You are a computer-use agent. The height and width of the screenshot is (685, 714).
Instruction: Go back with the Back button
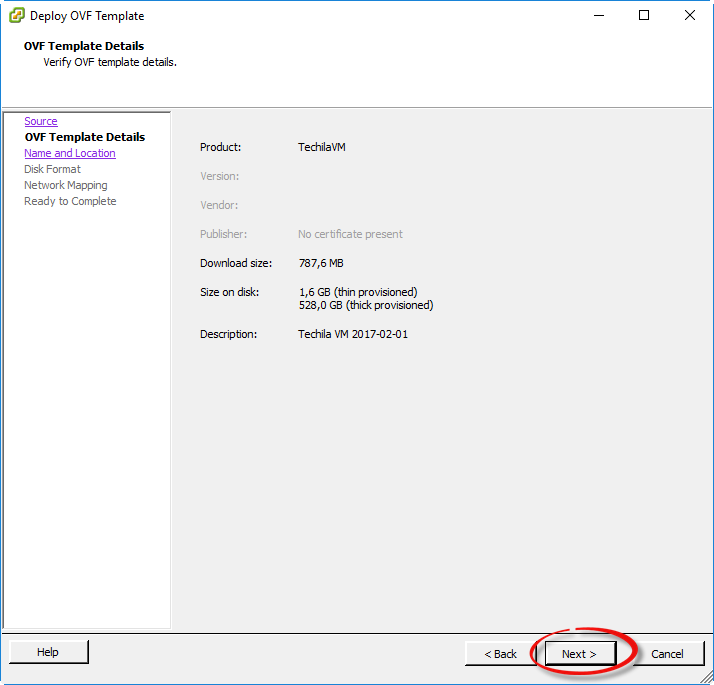pyautogui.click(x=501, y=654)
